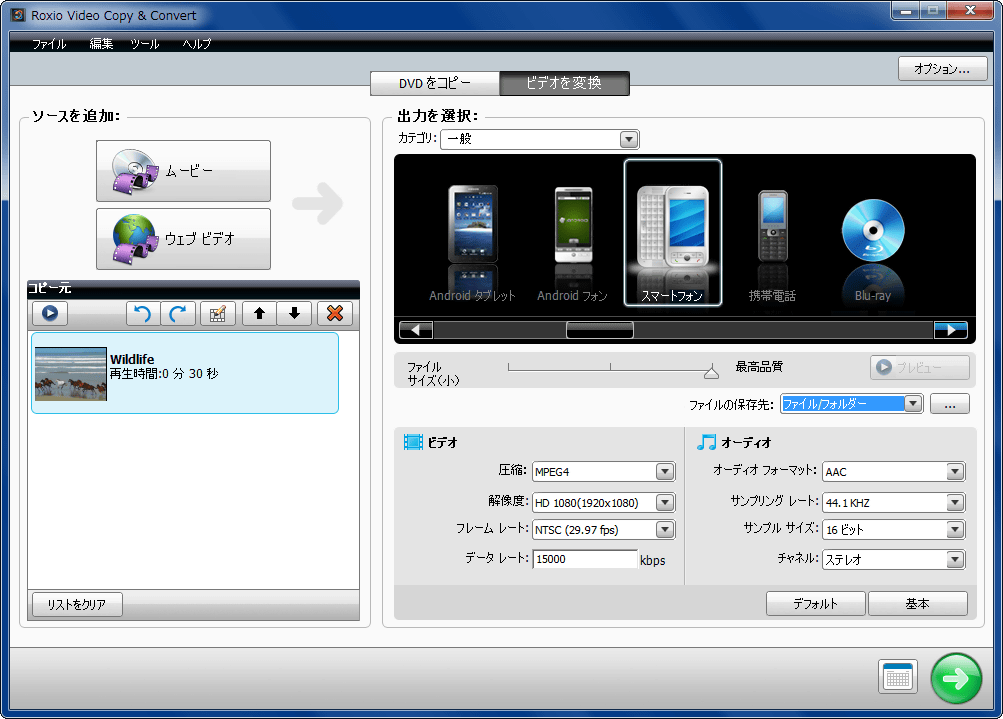Image resolution: width=1003 pixels, height=719 pixels.
Task: Add source via the ムービー button
Action: (184, 171)
